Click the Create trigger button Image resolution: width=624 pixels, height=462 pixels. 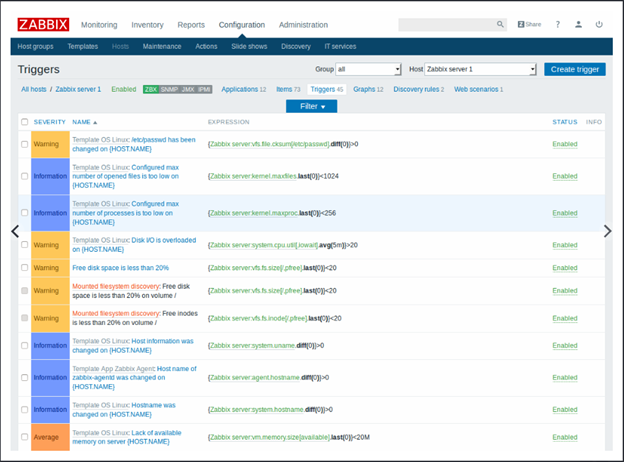(x=575, y=69)
